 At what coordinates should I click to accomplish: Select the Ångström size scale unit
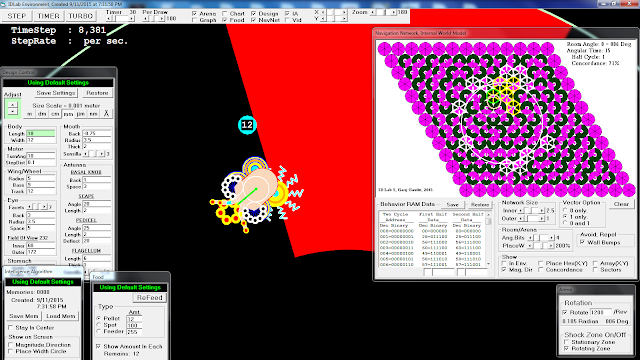pyautogui.click(x=106, y=114)
